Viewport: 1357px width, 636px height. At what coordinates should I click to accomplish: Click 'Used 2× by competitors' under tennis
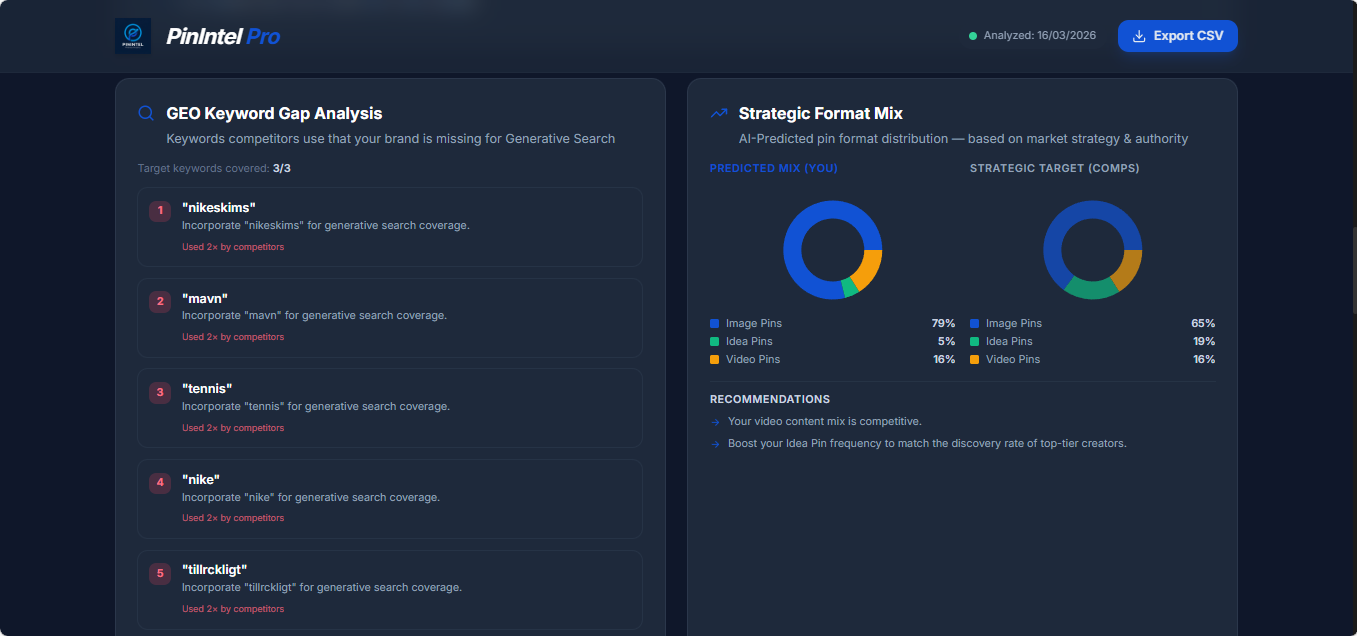pyautogui.click(x=233, y=428)
